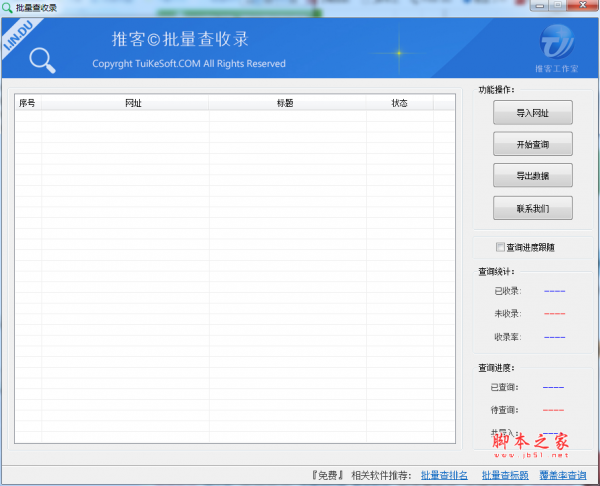The width and height of the screenshot is (600, 486).
Task: Start the query with 开始查询
Action: tap(532, 144)
